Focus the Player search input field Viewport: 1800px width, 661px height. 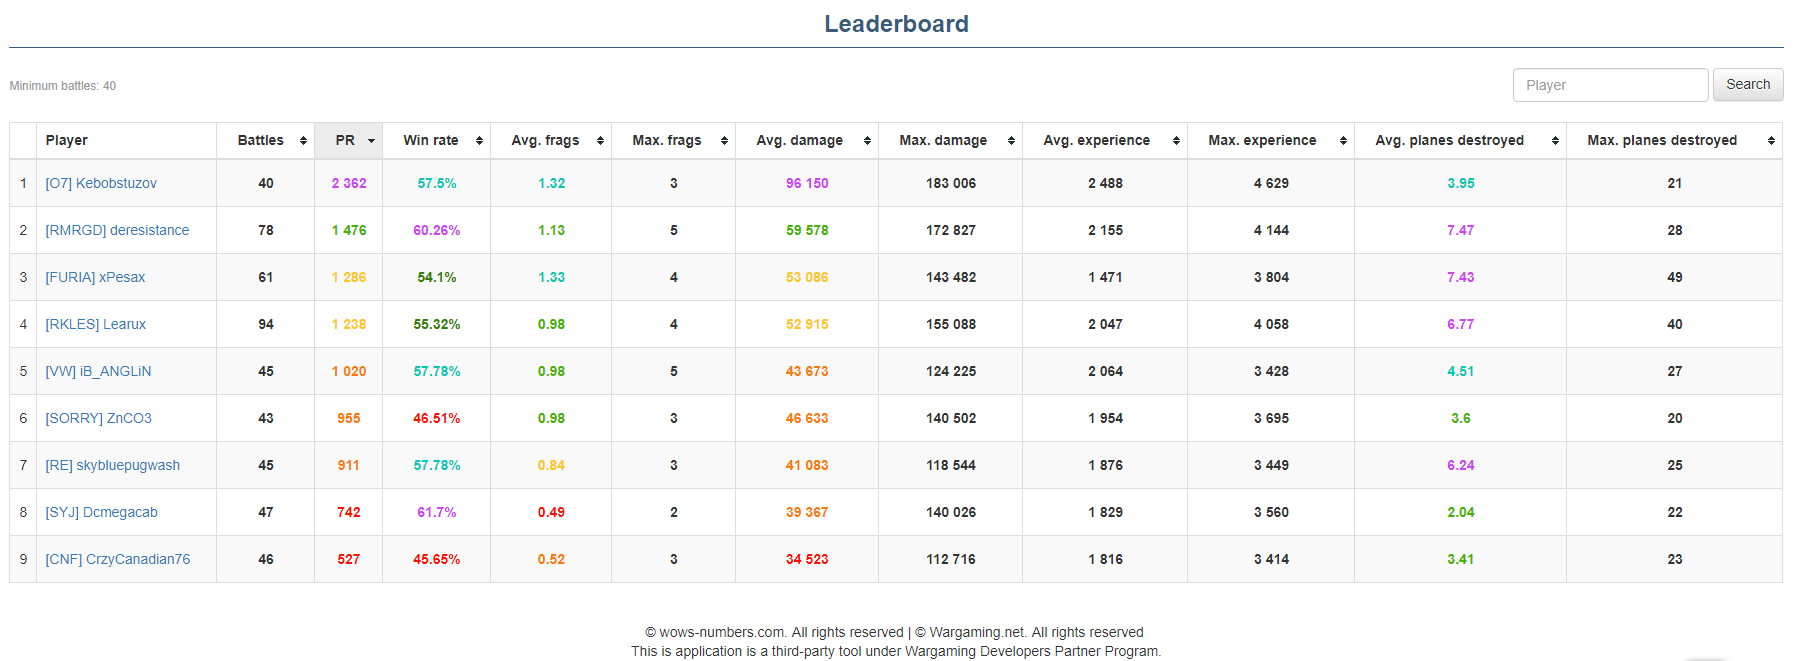pos(1609,85)
